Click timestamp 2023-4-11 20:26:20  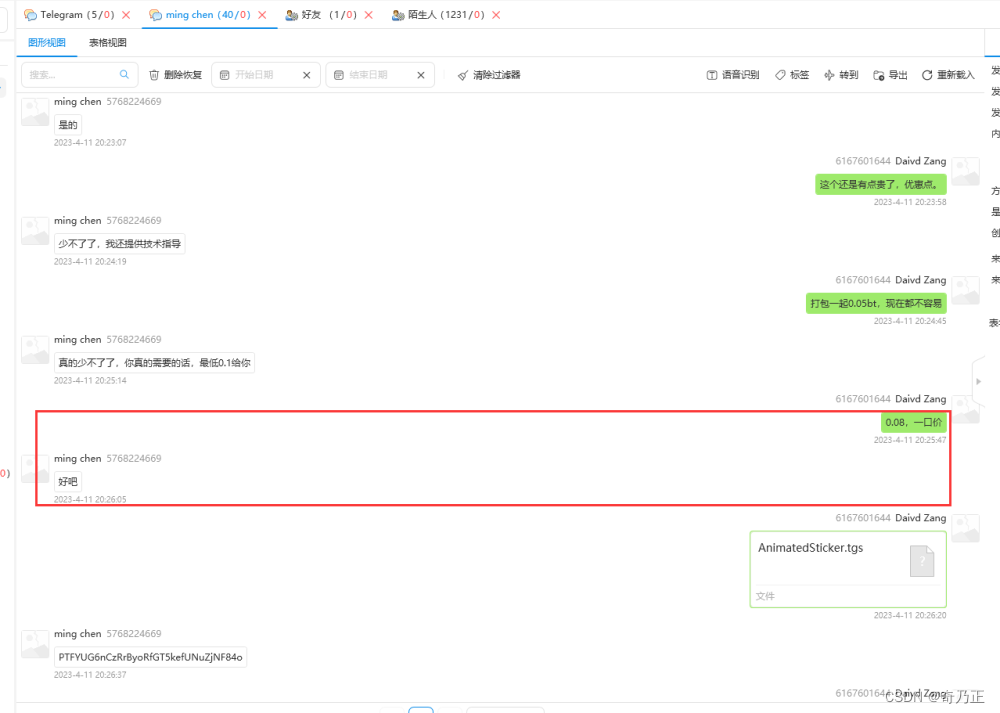910,615
